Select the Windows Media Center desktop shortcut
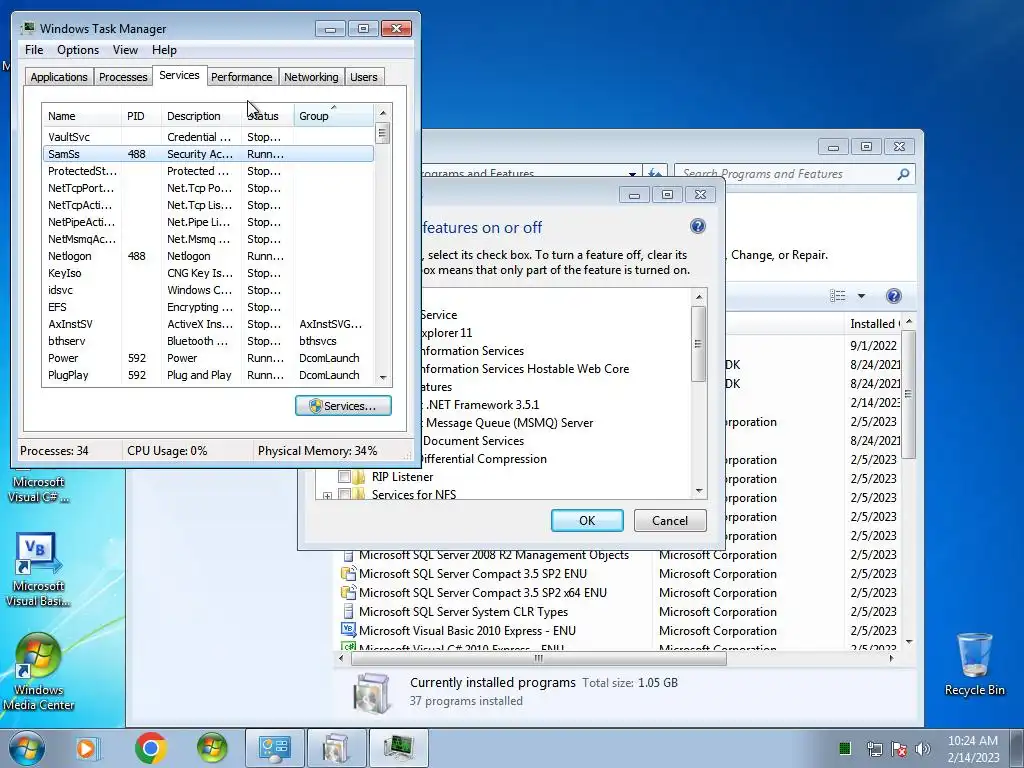This screenshot has width=1024, height=768. click(x=38, y=673)
